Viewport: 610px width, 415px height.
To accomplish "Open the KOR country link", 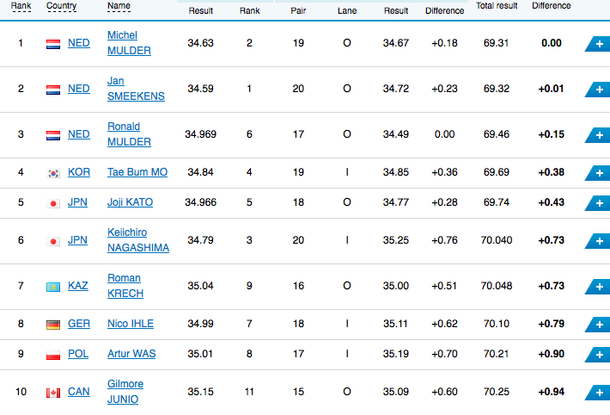I will [79, 172].
